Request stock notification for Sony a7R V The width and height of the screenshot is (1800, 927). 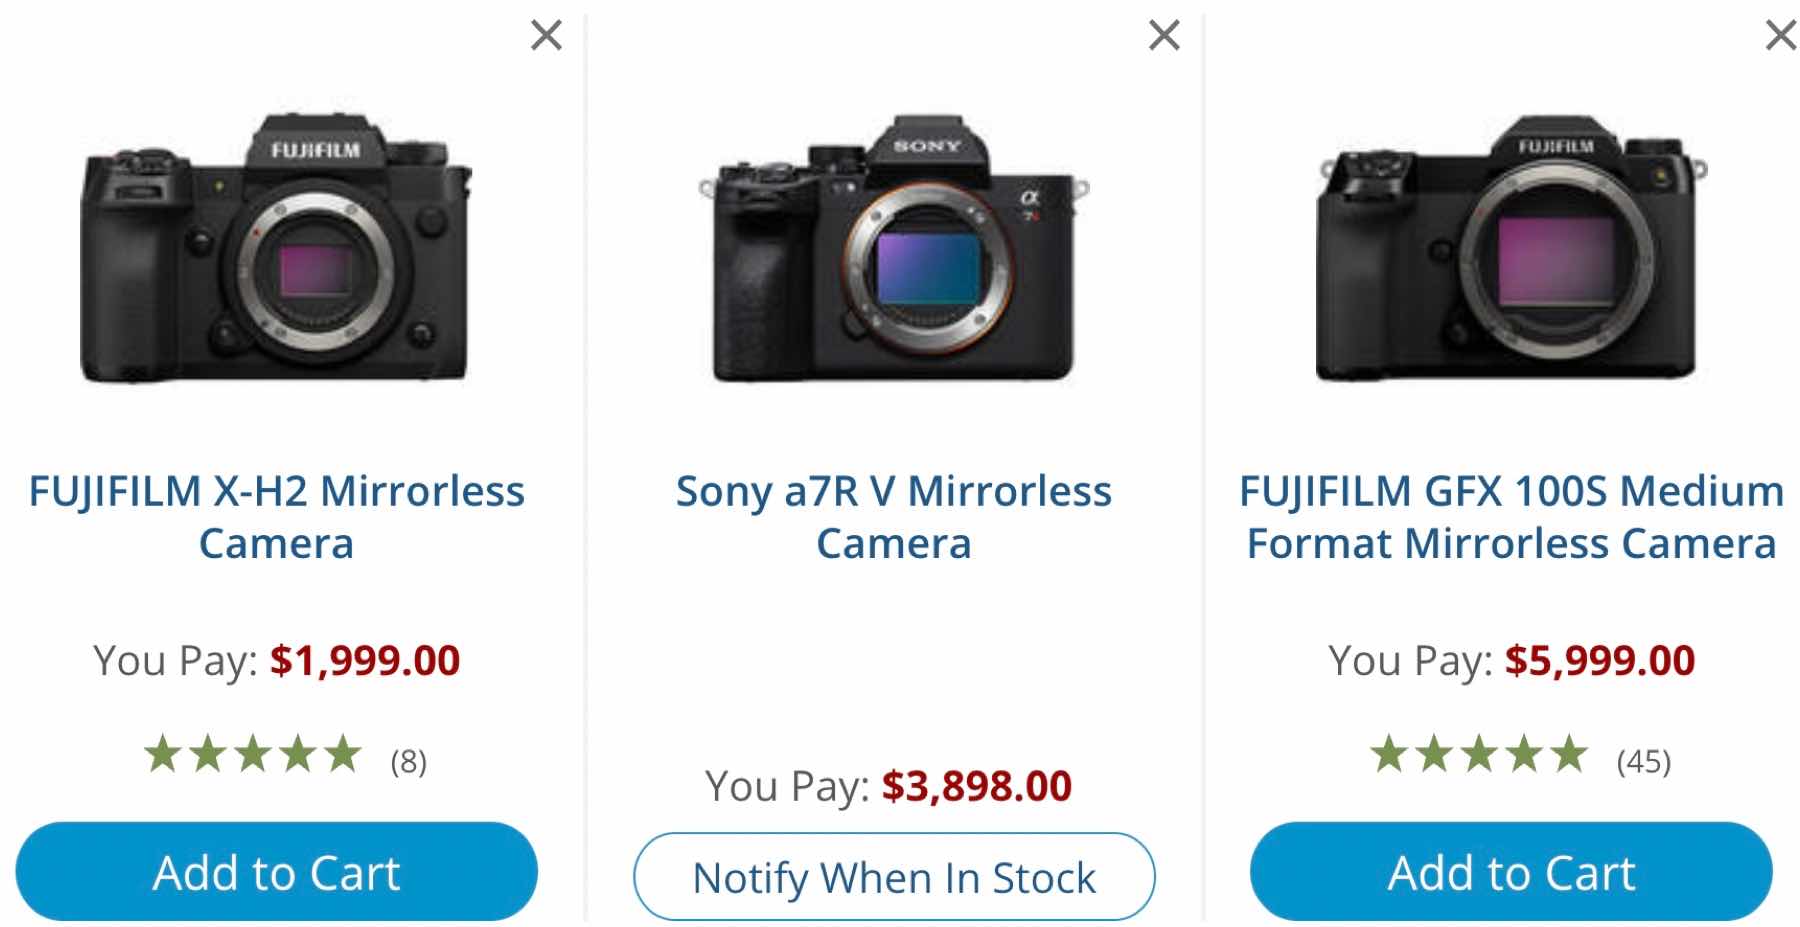coord(895,876)
